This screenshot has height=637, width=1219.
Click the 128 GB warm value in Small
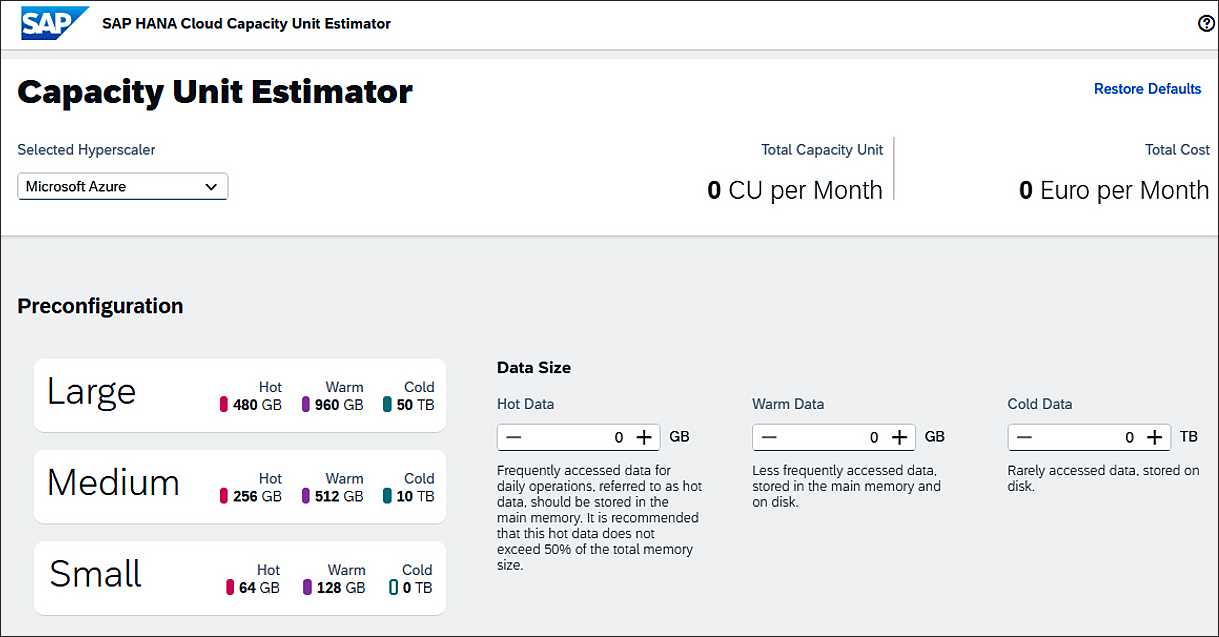341,588
